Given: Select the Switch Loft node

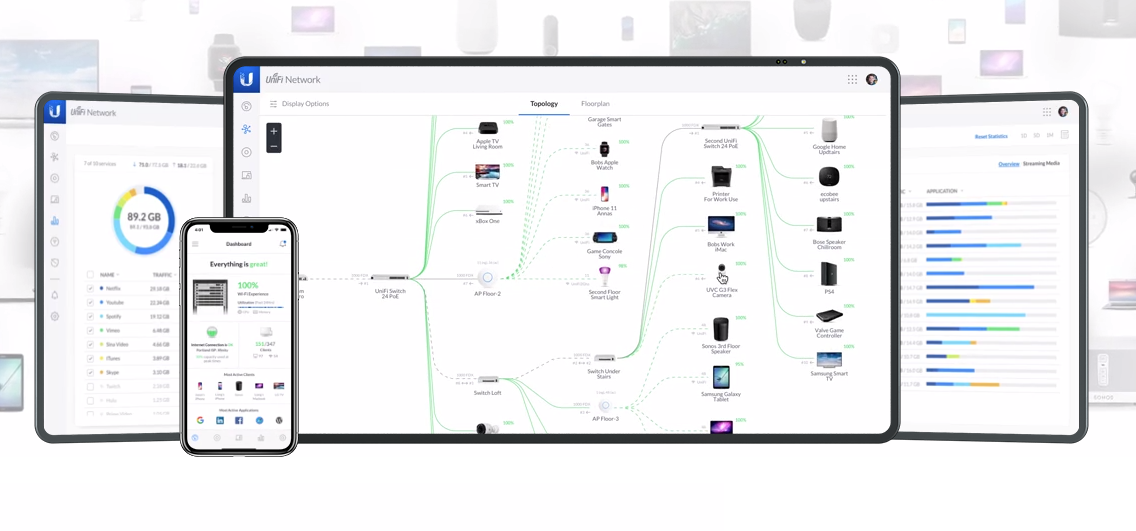Looking at the screenshot, I should point(488,385).
